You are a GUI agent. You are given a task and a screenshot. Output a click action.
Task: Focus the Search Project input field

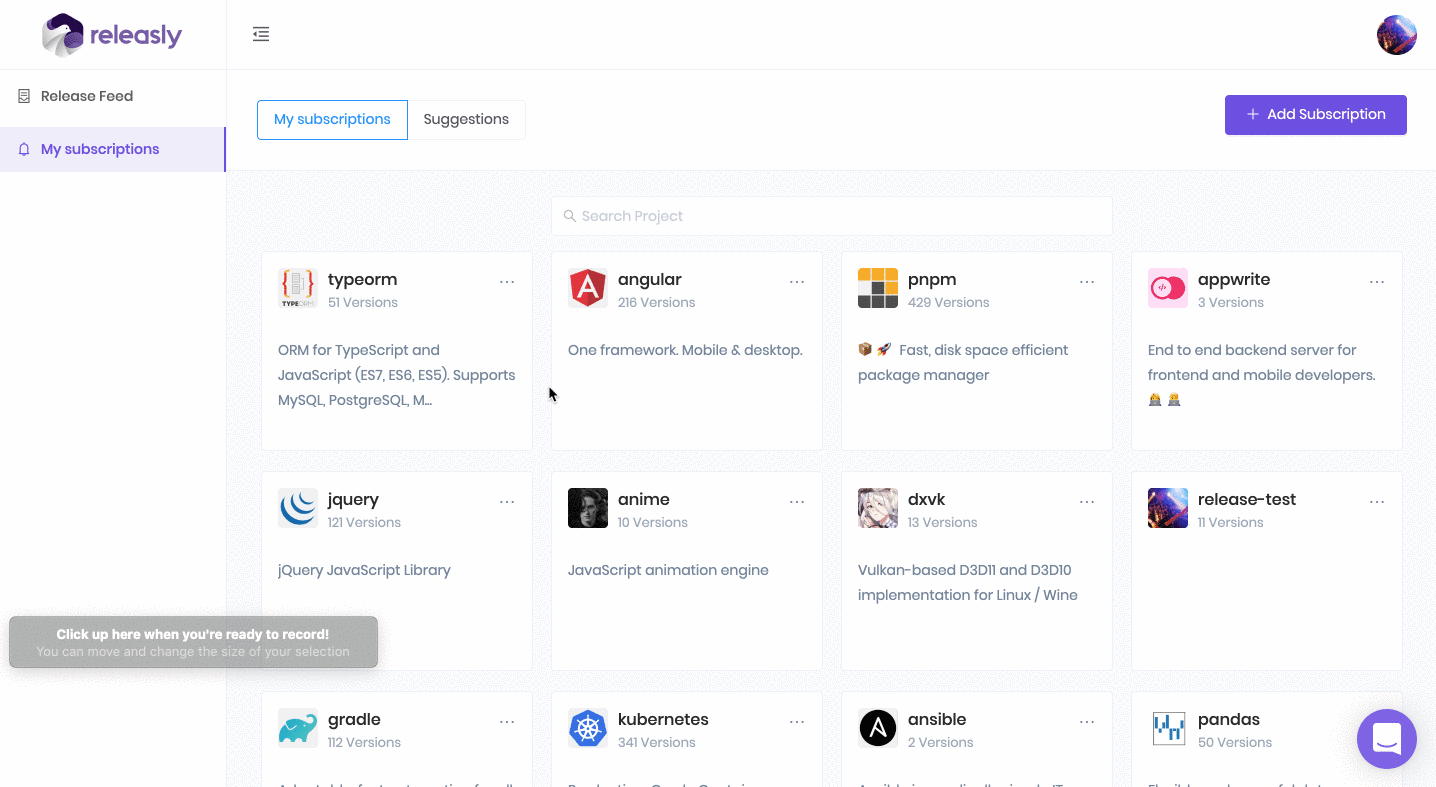832,216
